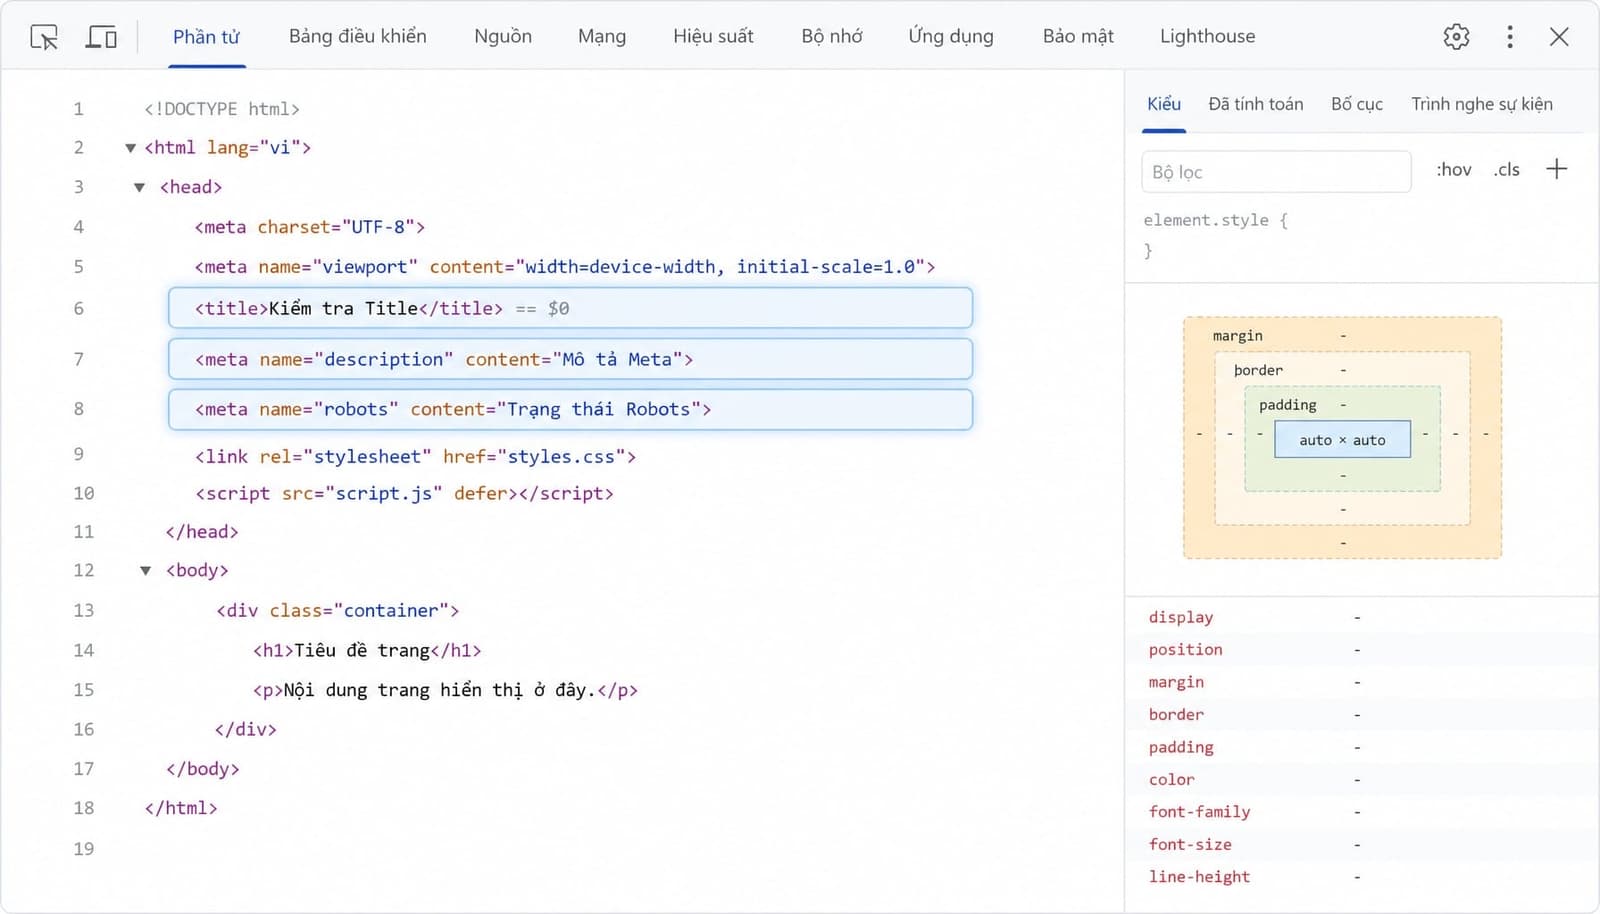
Task: Switch to the Bảng điều khiển tab
Action: 357,36
